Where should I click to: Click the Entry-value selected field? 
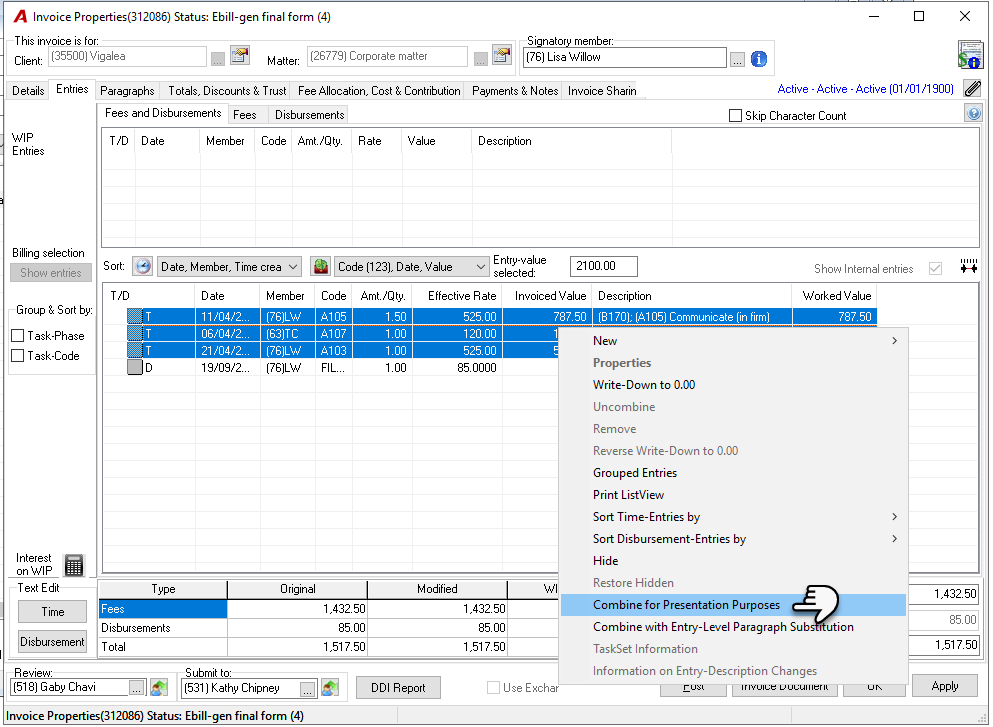[x=604, y=266]
